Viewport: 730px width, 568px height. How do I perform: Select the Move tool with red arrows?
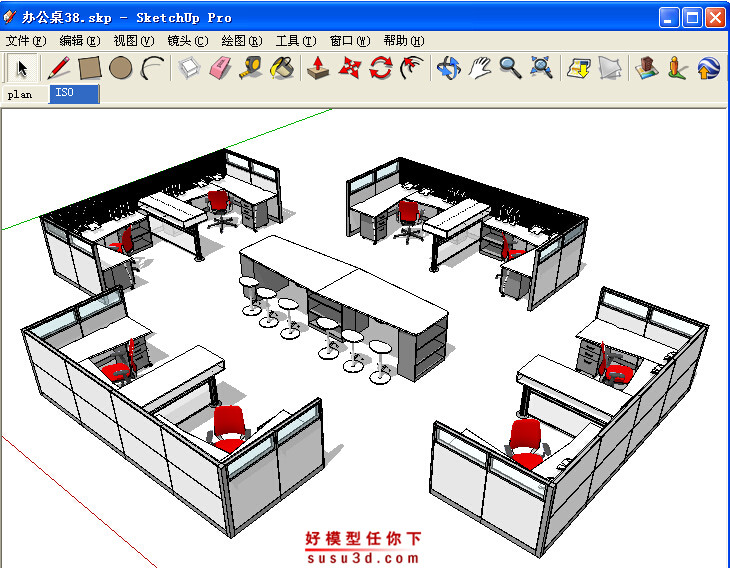tap(350, 68)
